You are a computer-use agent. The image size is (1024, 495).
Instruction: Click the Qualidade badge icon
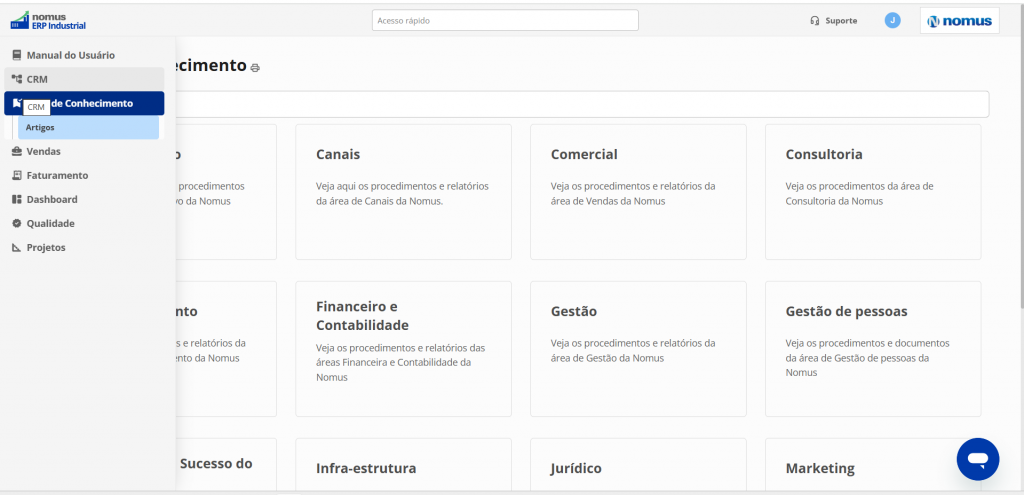pos(17,224)
